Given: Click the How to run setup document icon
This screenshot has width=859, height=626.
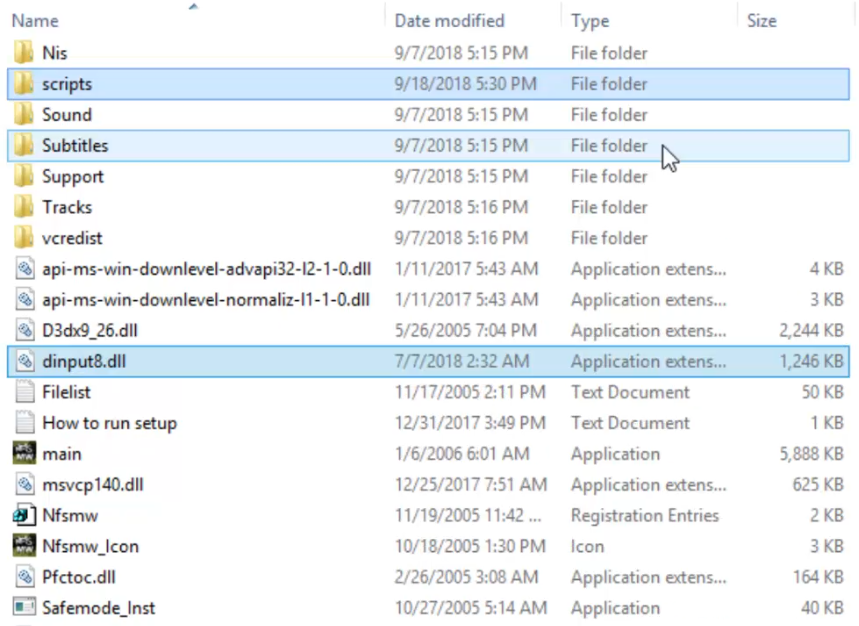Looking at the screenshot, I should [25, 423].
